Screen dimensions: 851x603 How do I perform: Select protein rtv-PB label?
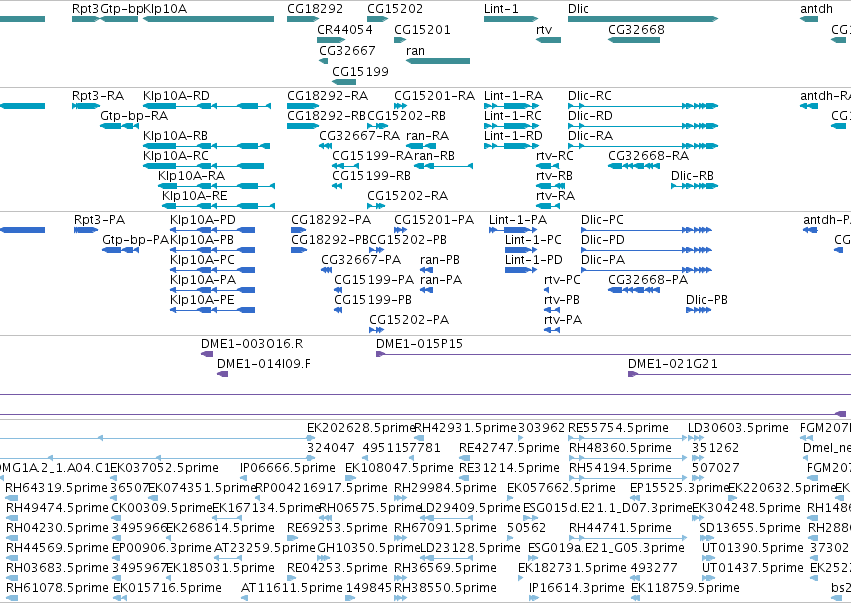pyautogui.click(x=562, y=300)
